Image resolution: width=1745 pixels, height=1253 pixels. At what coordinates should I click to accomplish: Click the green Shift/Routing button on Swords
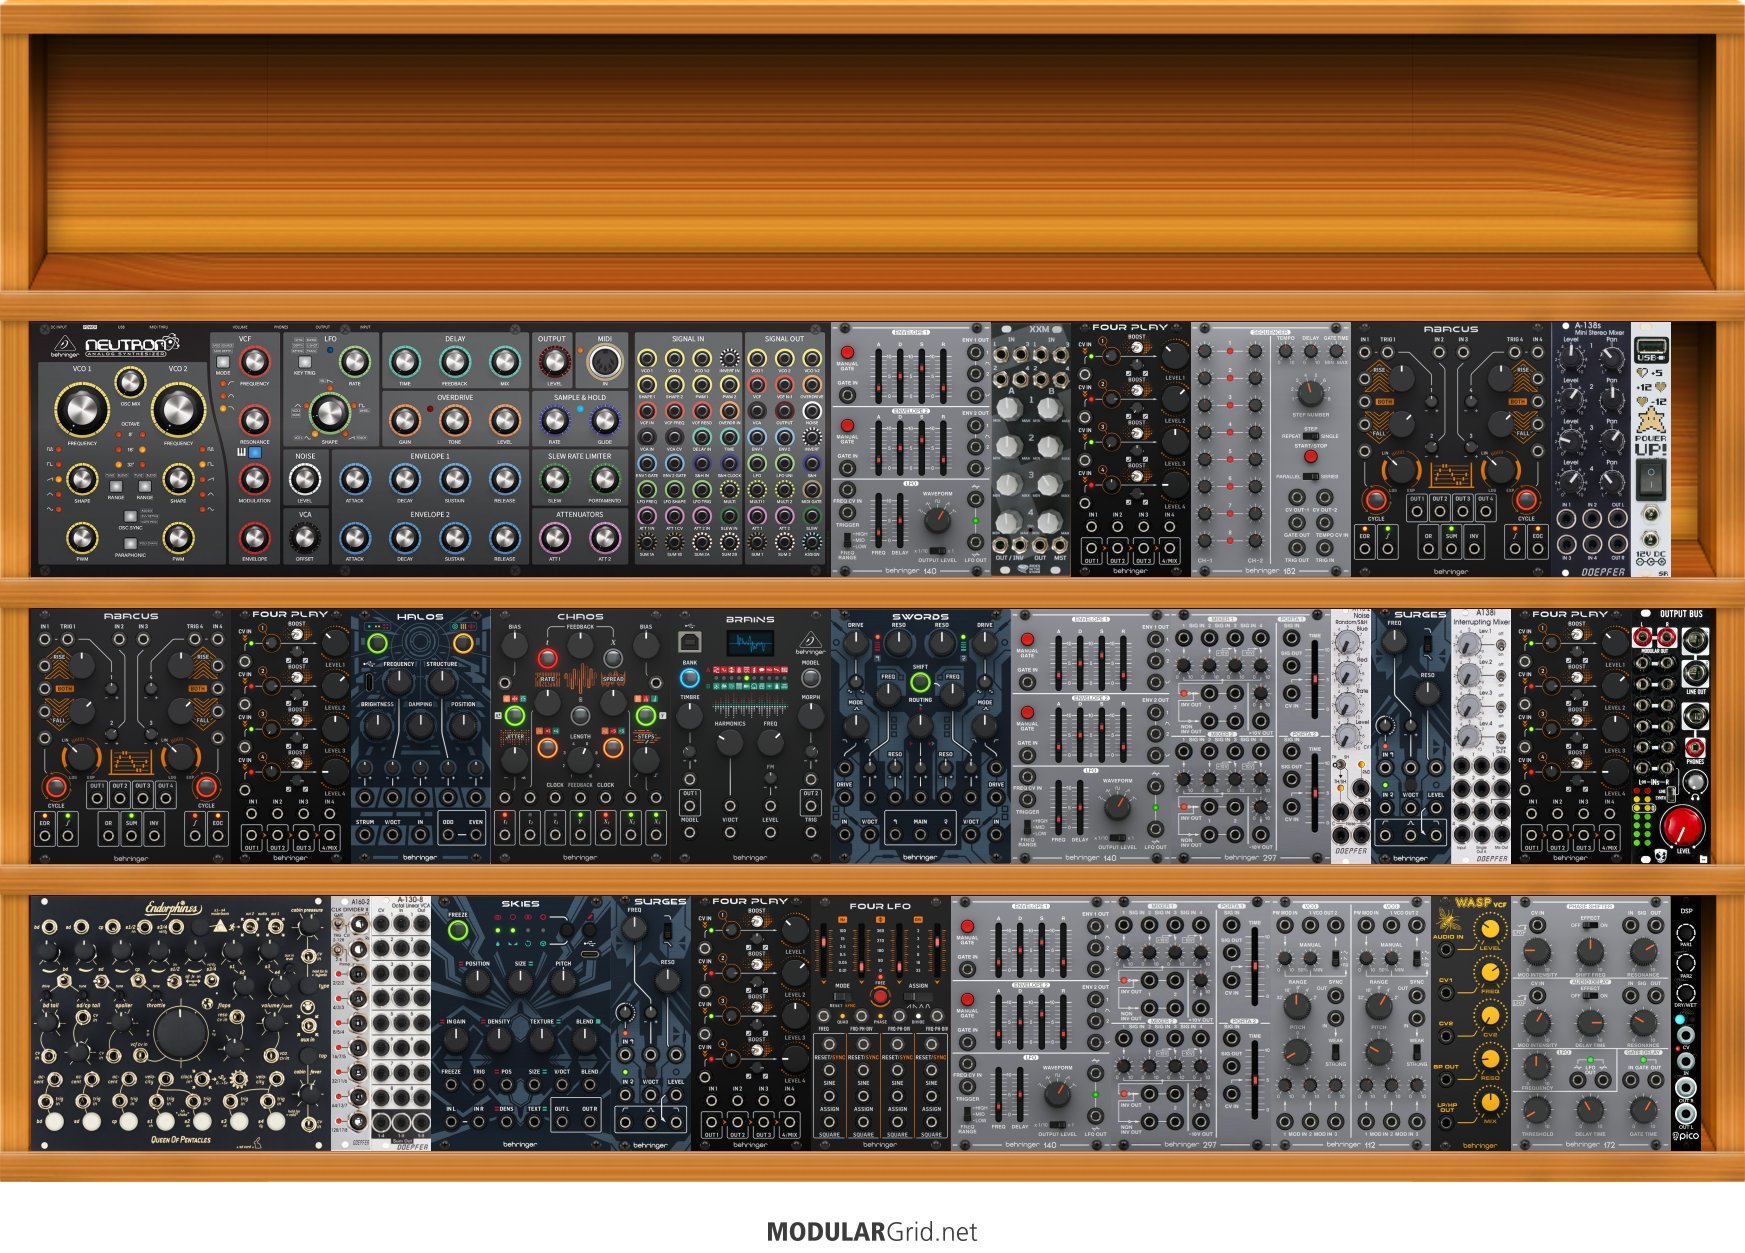point(920,682)
